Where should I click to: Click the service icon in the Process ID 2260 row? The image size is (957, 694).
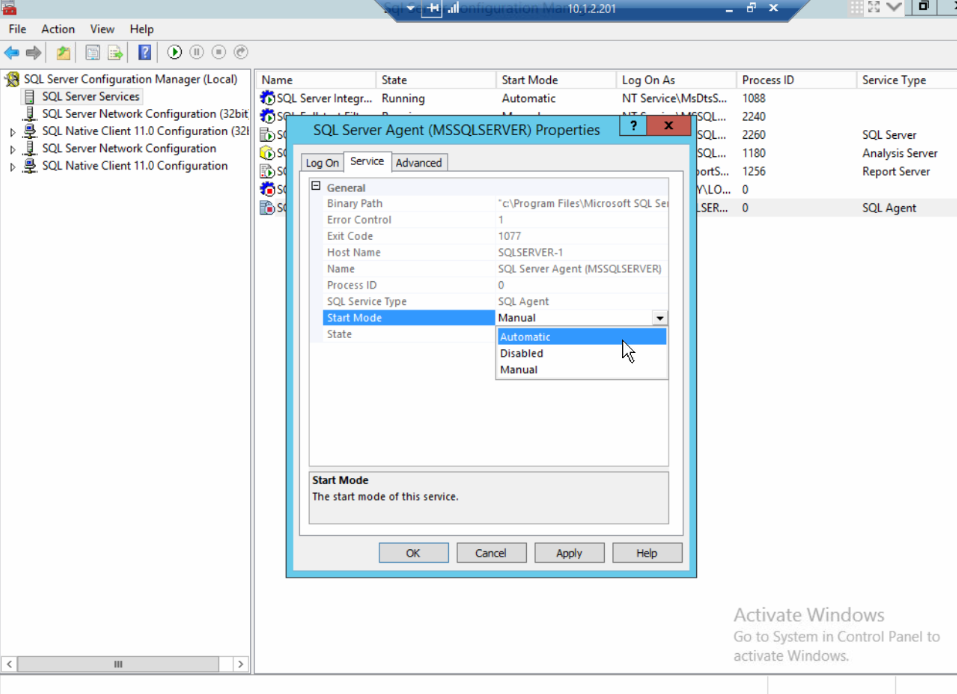pyautogui.click(x=267, y=134)
